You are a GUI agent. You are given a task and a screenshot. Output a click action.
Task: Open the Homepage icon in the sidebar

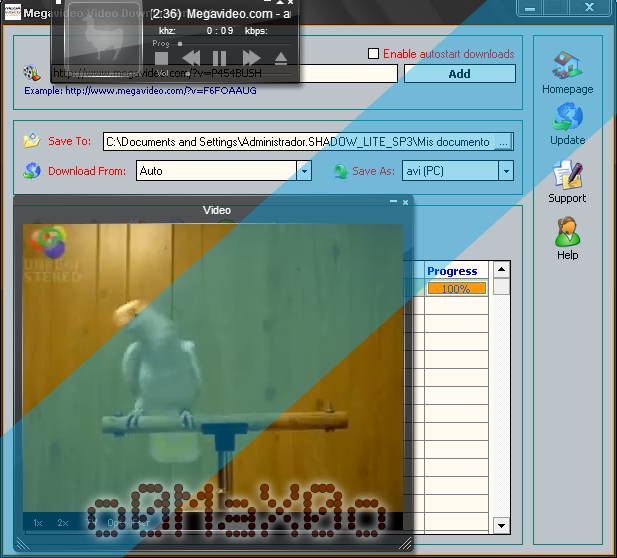[x=567, y=65]
